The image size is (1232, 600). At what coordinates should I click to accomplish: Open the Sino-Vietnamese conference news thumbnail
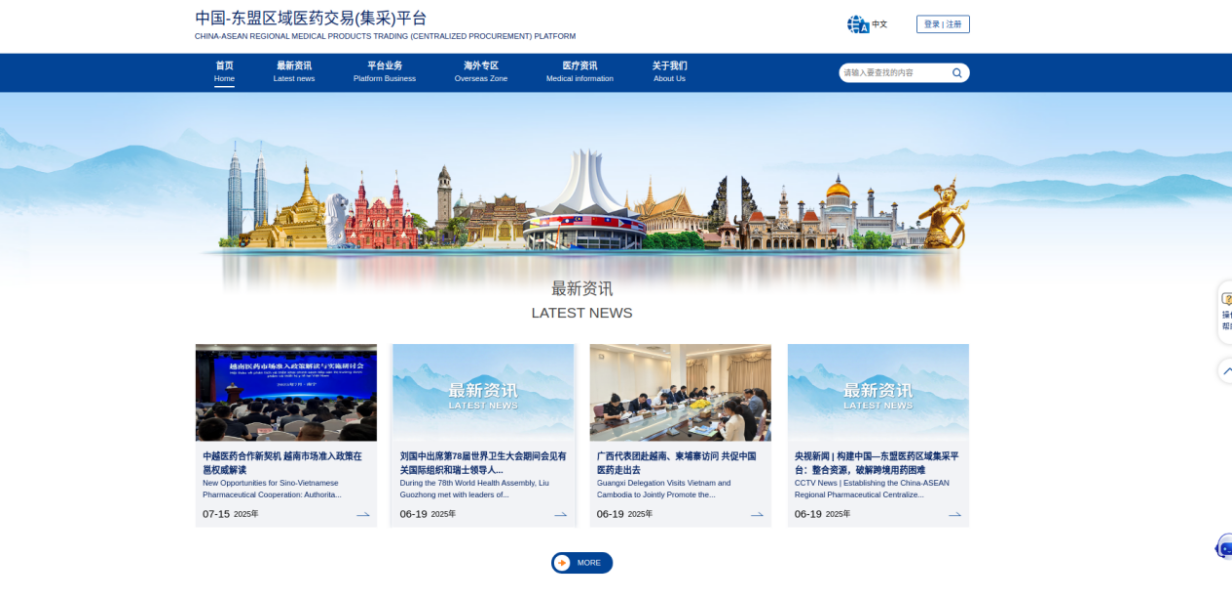pos(286,393)
